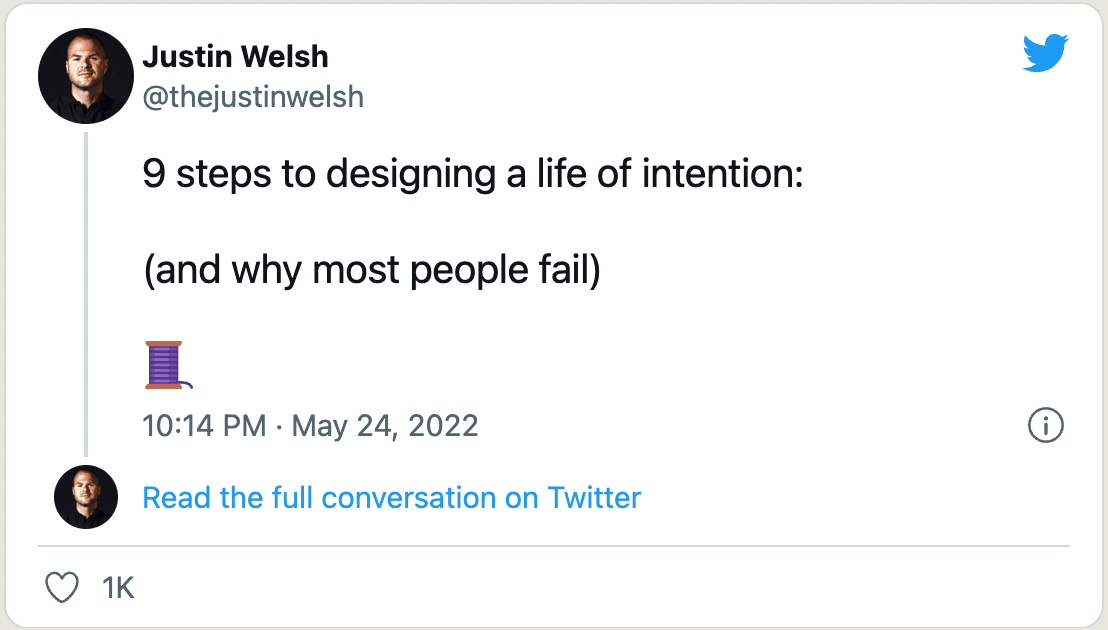Click the "May 24, 2022" date
Image resolution: width=1108 pixels, height=630 pixels.
pos(385,426)
